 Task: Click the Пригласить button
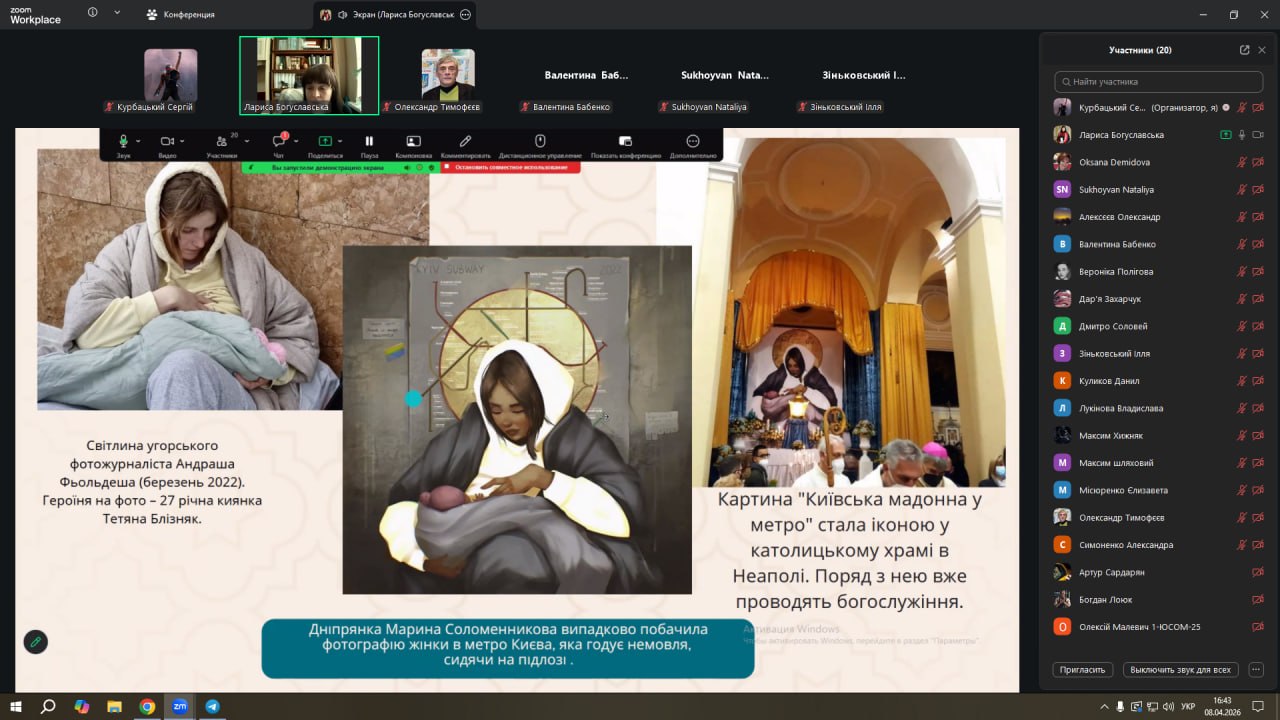click(x=1082, y=669)
